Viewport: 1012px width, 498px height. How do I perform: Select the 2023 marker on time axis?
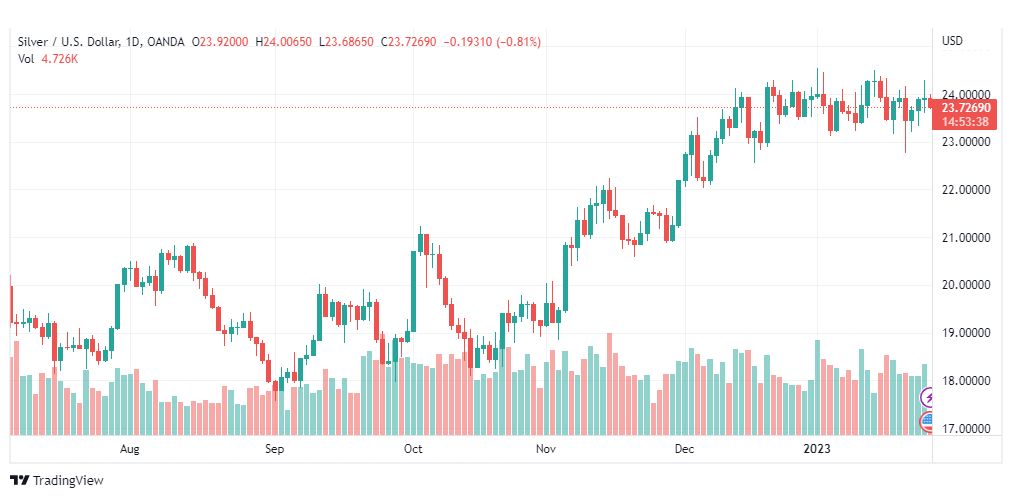(818, 449)
